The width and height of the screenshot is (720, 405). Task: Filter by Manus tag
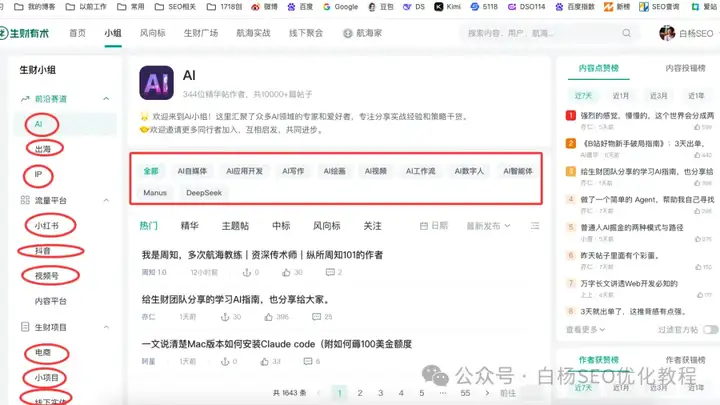click(155, 192)
